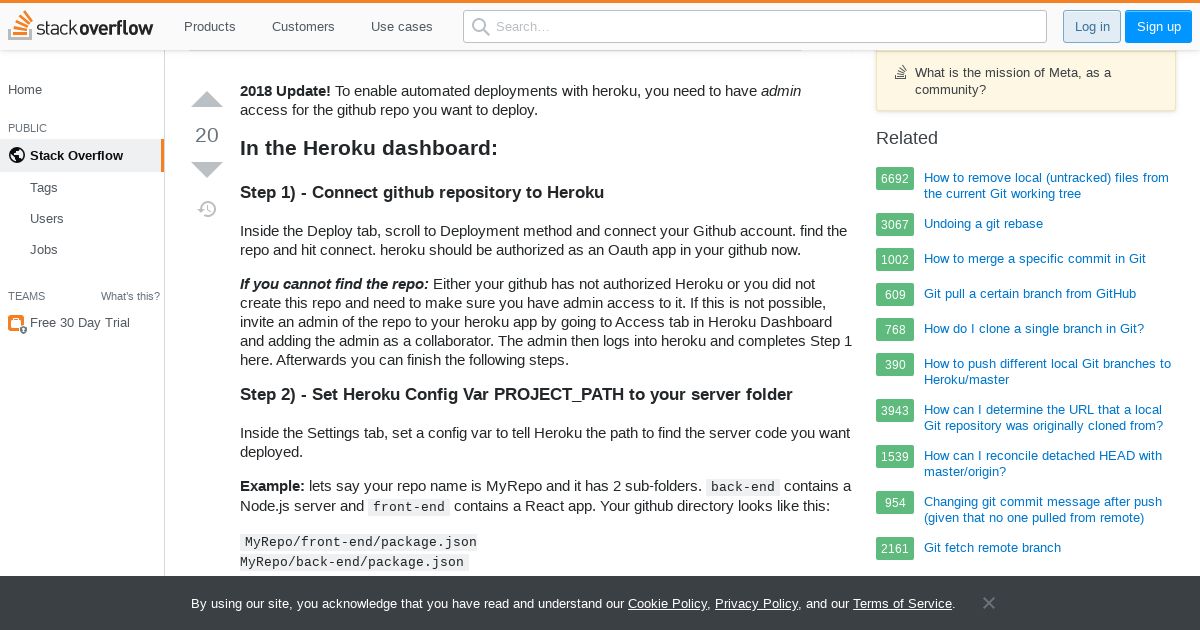Open How to merge a specific commit
Viewport: 1200px width, 630px height.
(1035, 258)
